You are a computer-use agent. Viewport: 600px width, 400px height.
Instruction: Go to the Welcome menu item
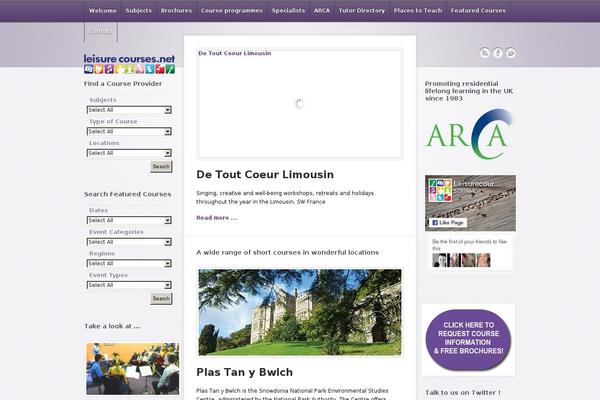pyautogui.click(x=103, y=11)
